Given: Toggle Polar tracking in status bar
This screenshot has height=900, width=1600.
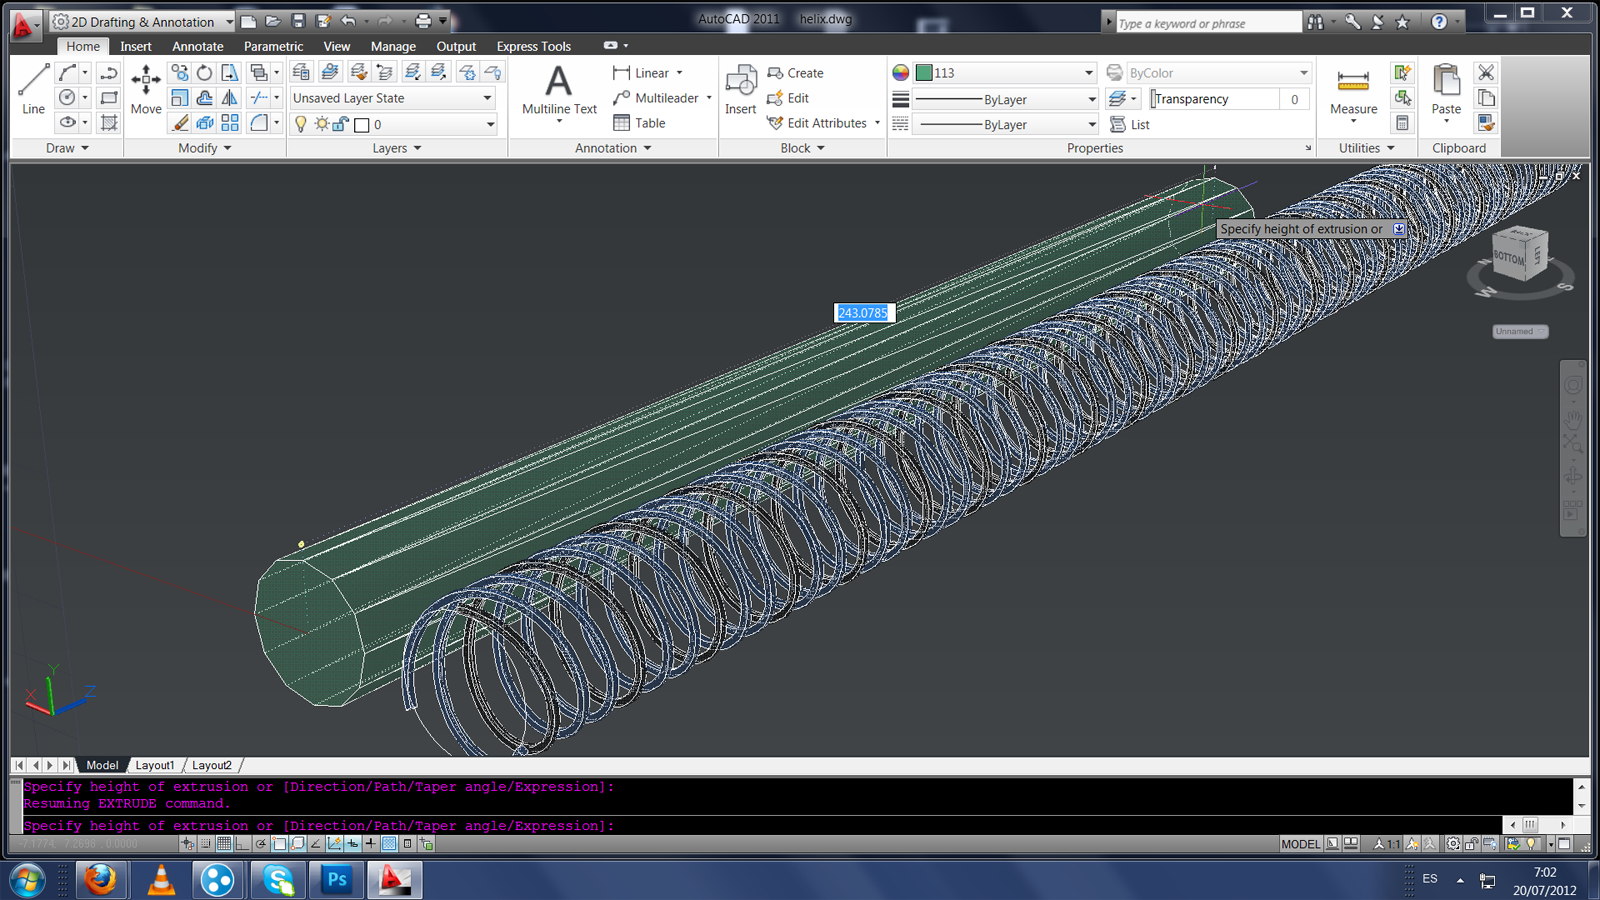Looking at the screenshot, I should [x=261, y=844].
